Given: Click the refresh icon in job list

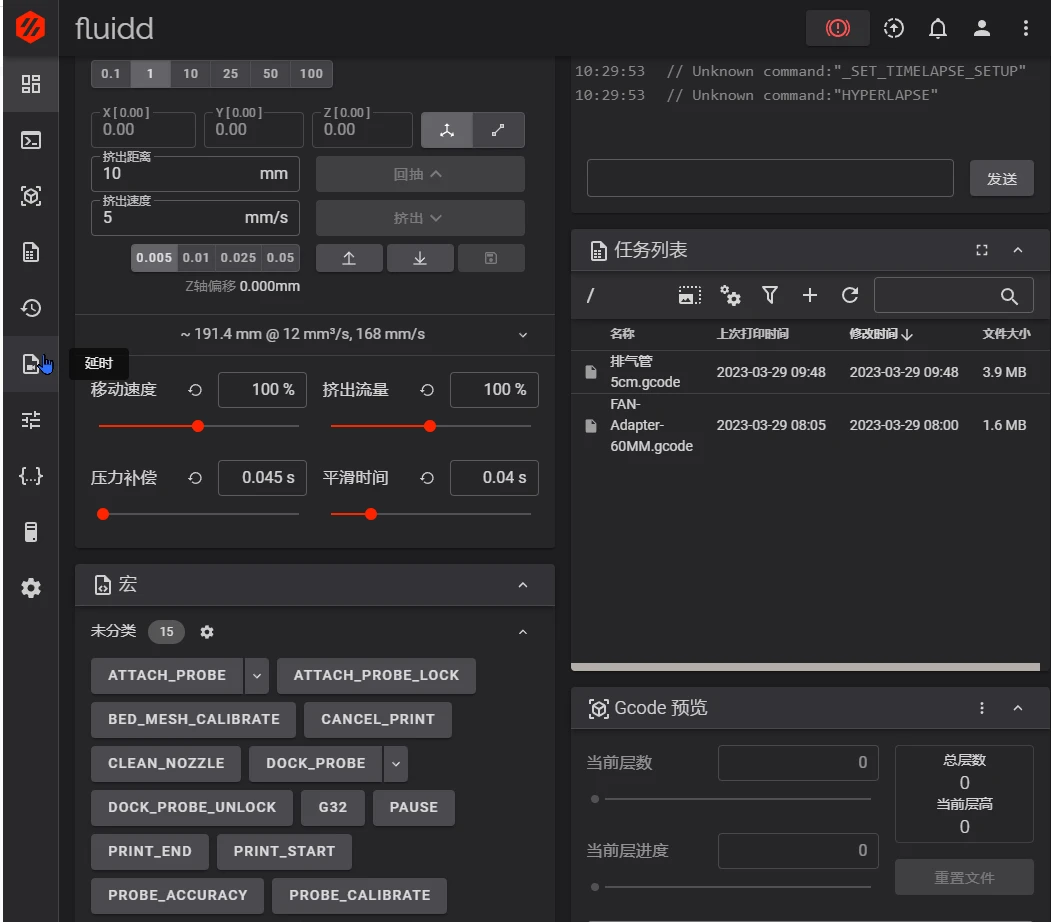Looking at the screenshot, I should [850, 295].
